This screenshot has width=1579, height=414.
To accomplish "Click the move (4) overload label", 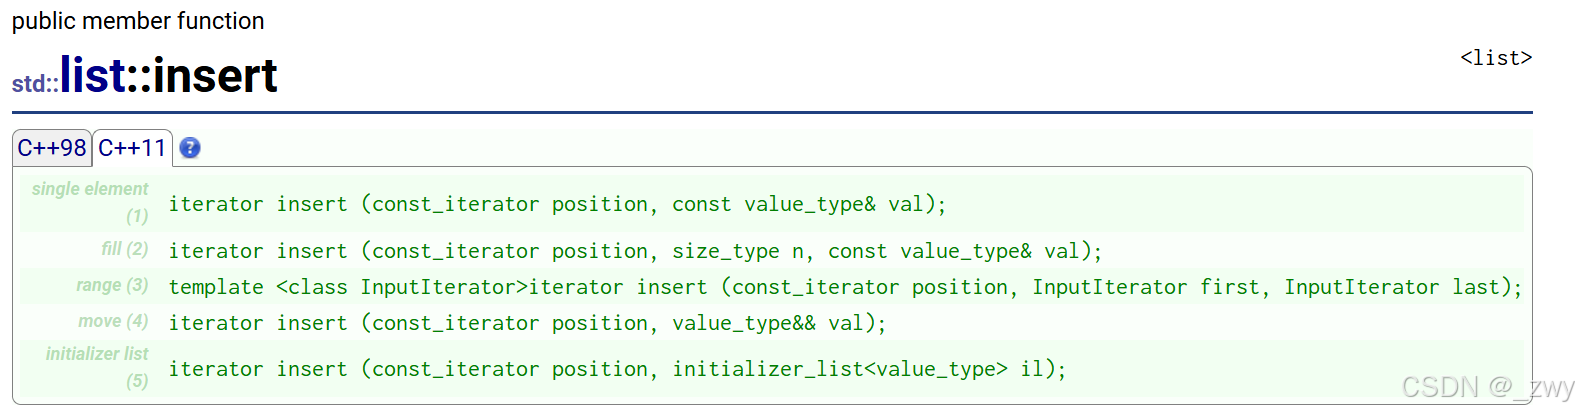I will [x=113, y=322].
